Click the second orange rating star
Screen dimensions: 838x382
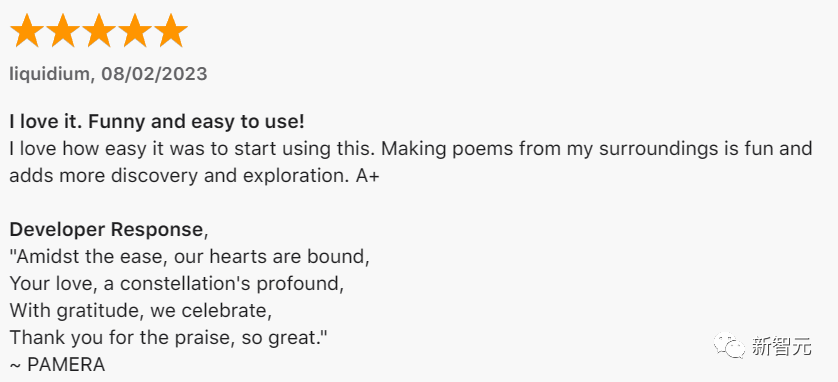point(63,30)
